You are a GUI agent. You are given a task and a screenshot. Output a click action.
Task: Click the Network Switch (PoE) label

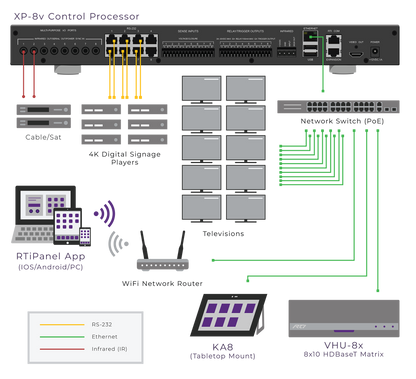coord(342,121)
